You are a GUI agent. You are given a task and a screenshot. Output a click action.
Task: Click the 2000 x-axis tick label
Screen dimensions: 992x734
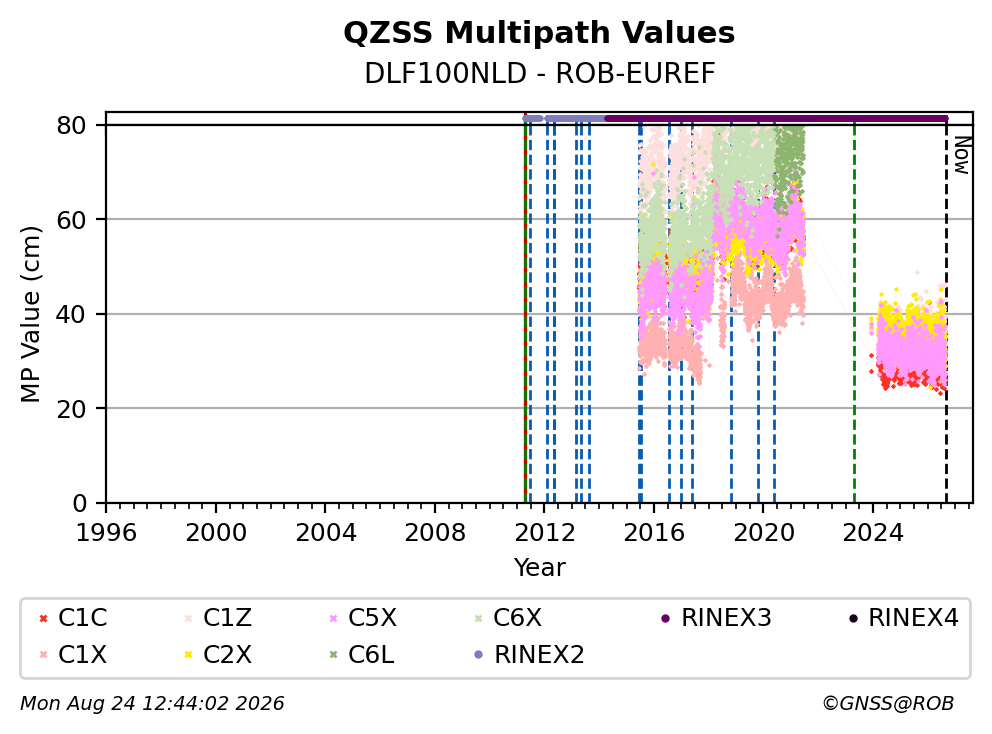click(216, 533)
